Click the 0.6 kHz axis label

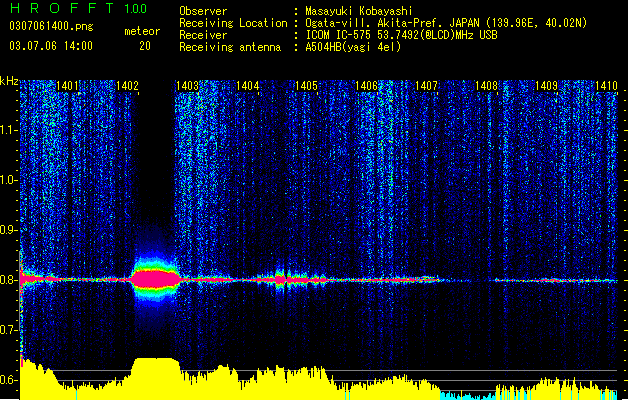coord(9,380)
